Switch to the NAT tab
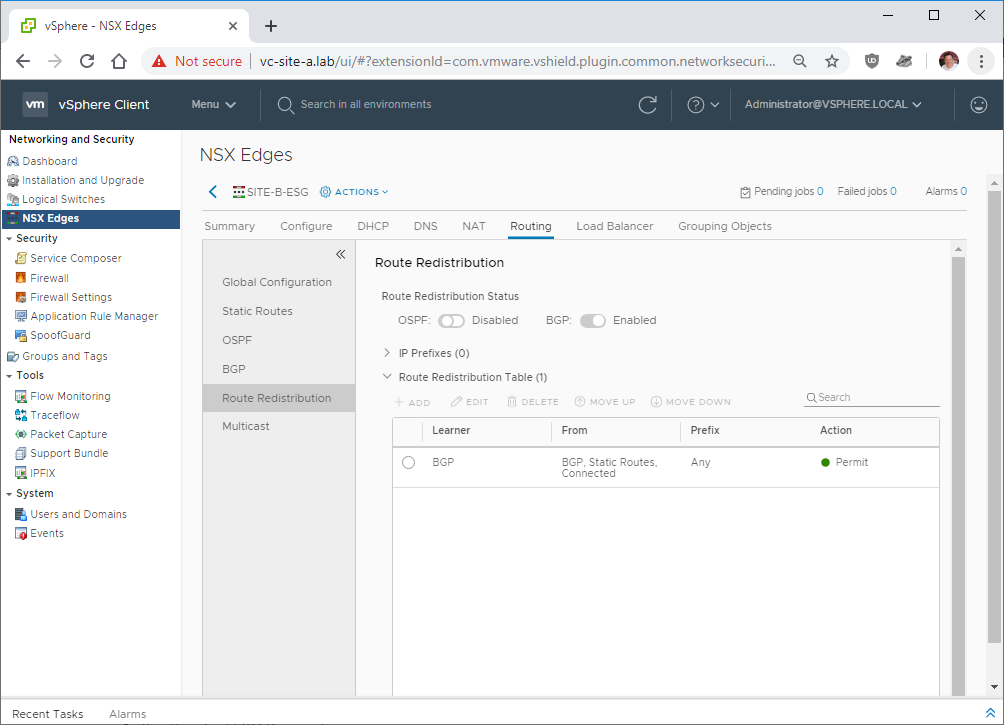This screenshot has width=1004, height=725. coord(474,226)
